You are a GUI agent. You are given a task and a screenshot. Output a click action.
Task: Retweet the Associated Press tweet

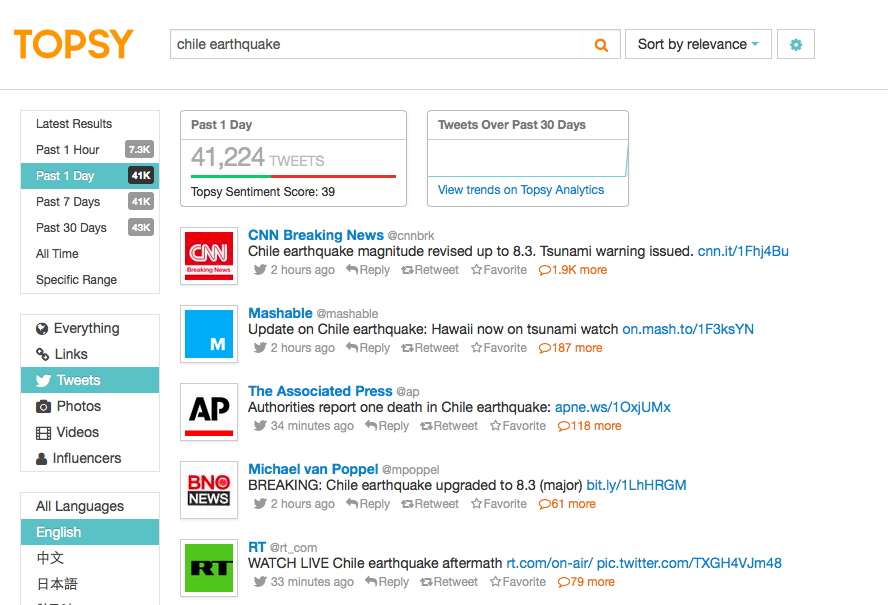click(449, 425)
